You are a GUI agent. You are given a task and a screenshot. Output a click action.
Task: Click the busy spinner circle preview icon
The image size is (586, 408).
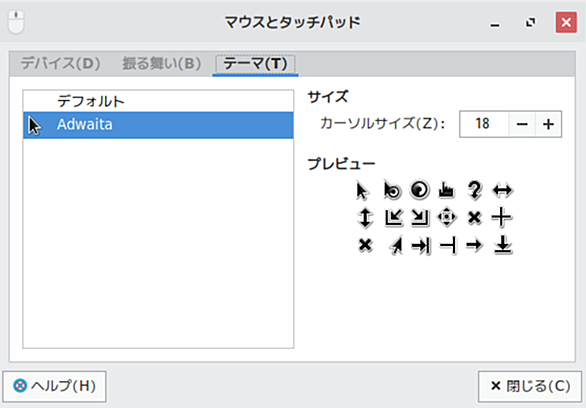(419, 190)
